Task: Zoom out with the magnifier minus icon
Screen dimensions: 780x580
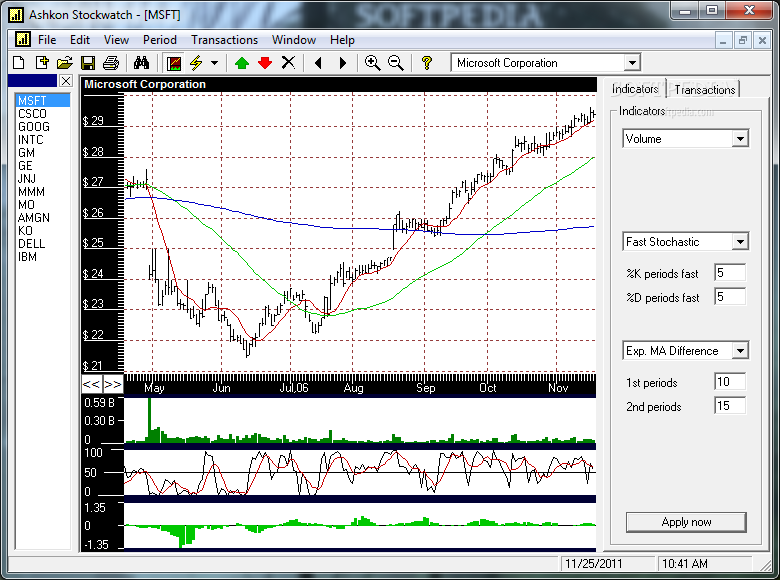Action: coord(396,63)
